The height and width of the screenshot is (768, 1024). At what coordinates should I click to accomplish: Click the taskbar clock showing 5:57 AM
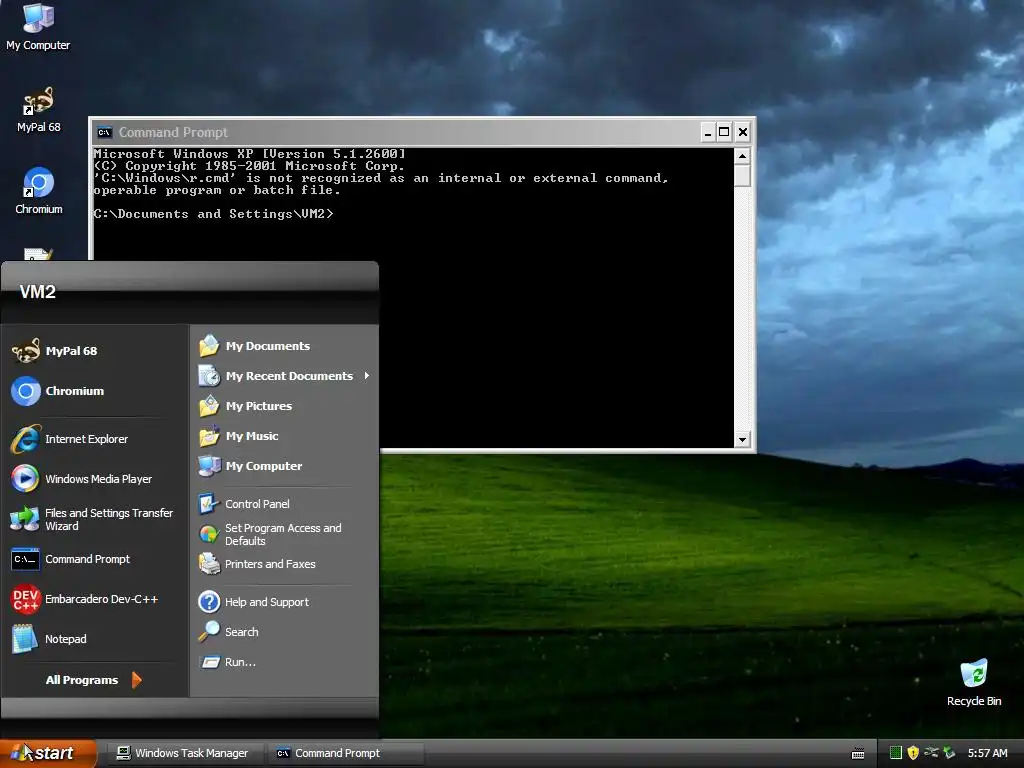(x=987, y=753)
